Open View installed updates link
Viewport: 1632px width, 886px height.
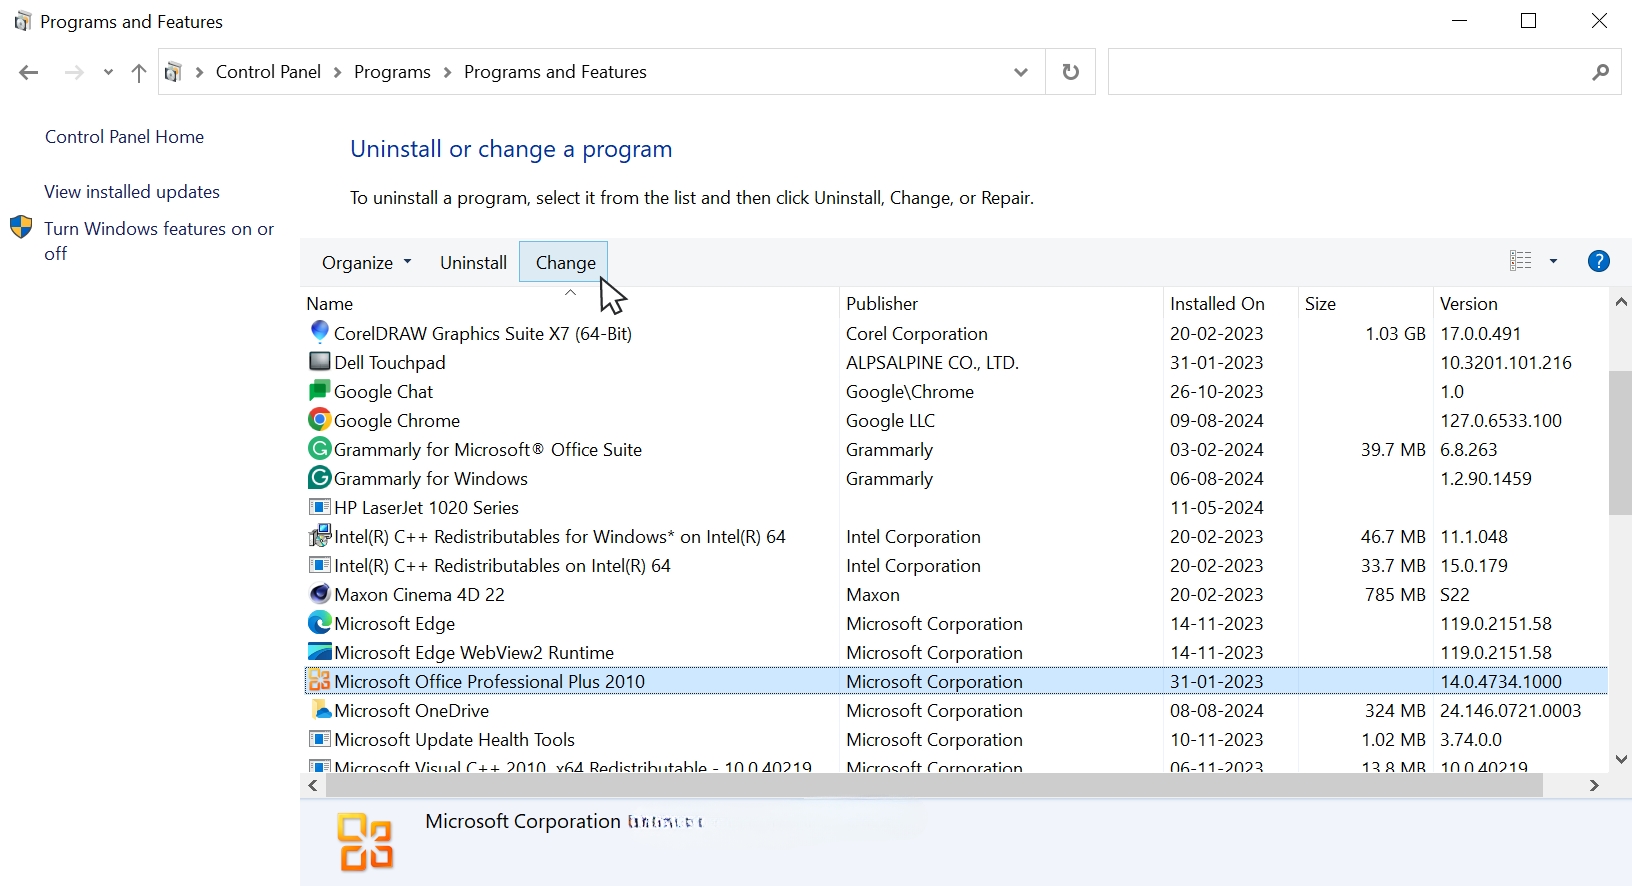click(x=132, y=192)
